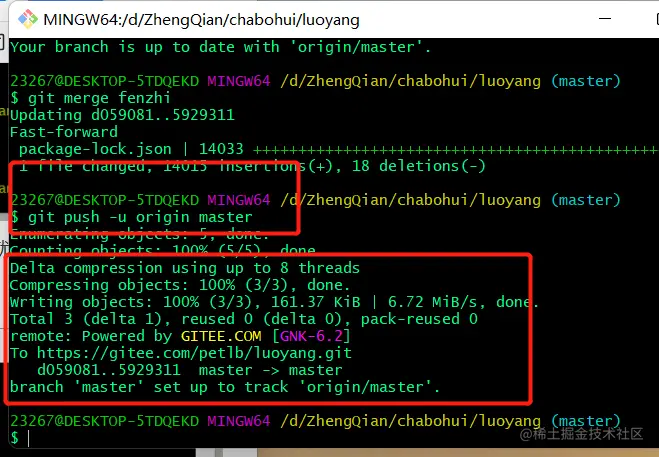Click the empty prompt cursor at the bottom
659x457 pixels.
pos(29,439)
